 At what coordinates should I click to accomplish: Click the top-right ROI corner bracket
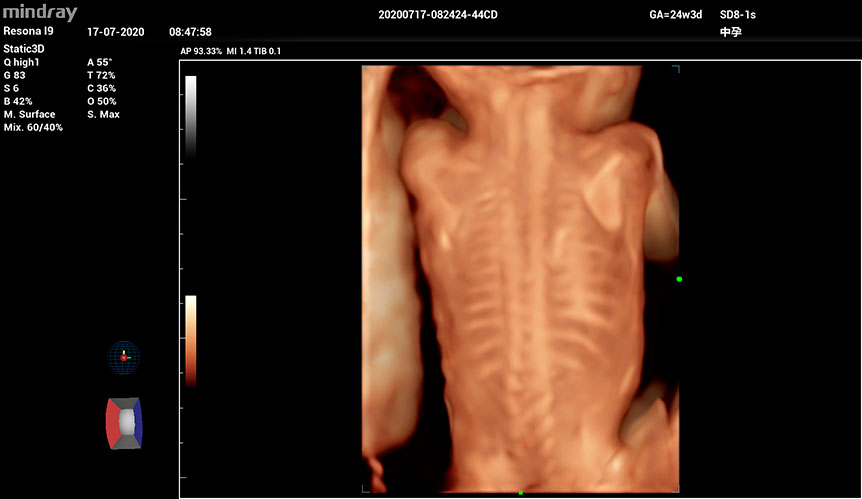676,70
